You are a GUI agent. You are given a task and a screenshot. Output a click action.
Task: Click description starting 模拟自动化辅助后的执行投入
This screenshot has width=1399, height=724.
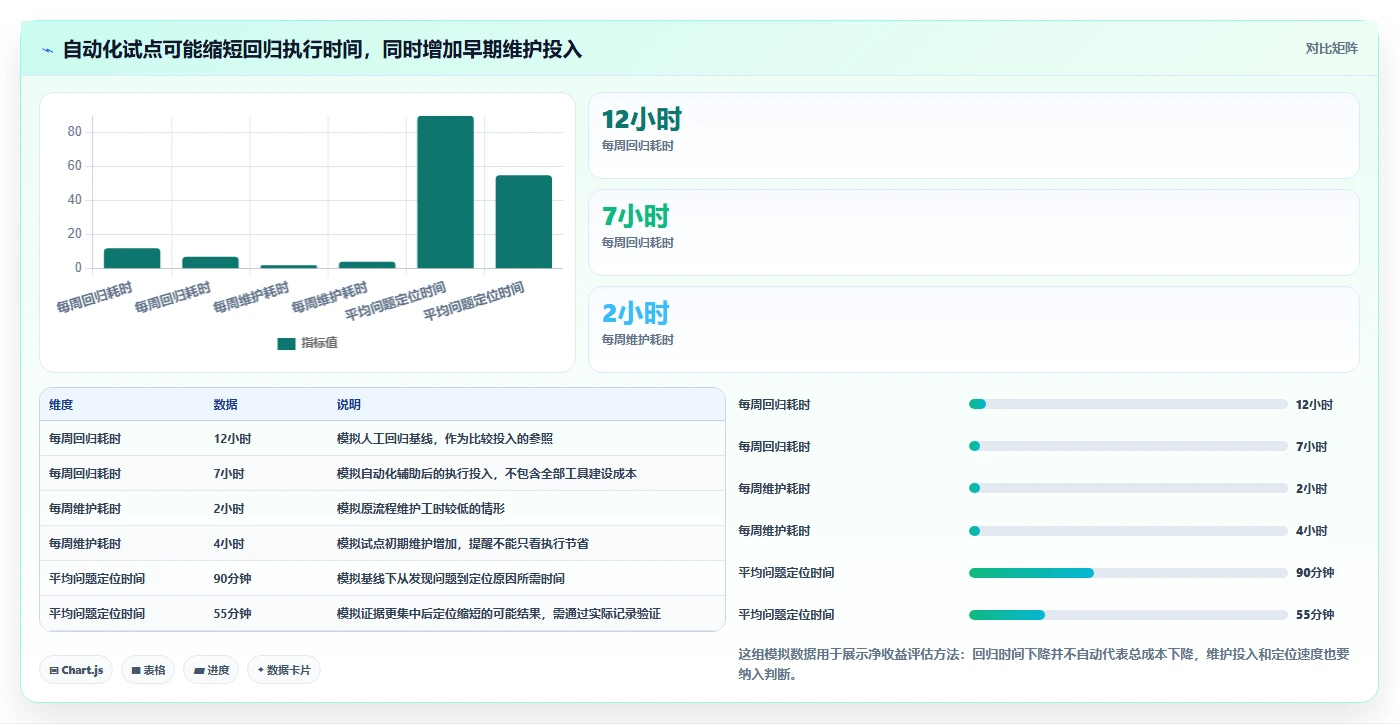coord(487,473)
